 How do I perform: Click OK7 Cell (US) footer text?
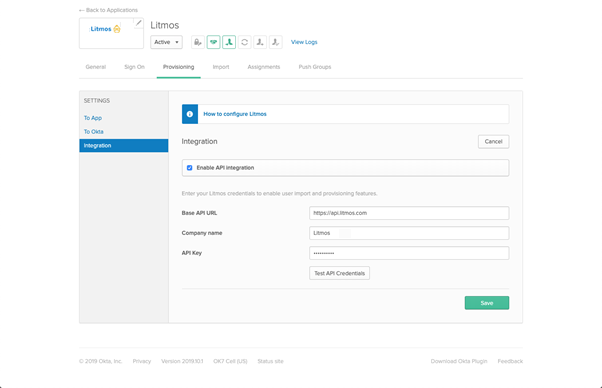(230, 361)
